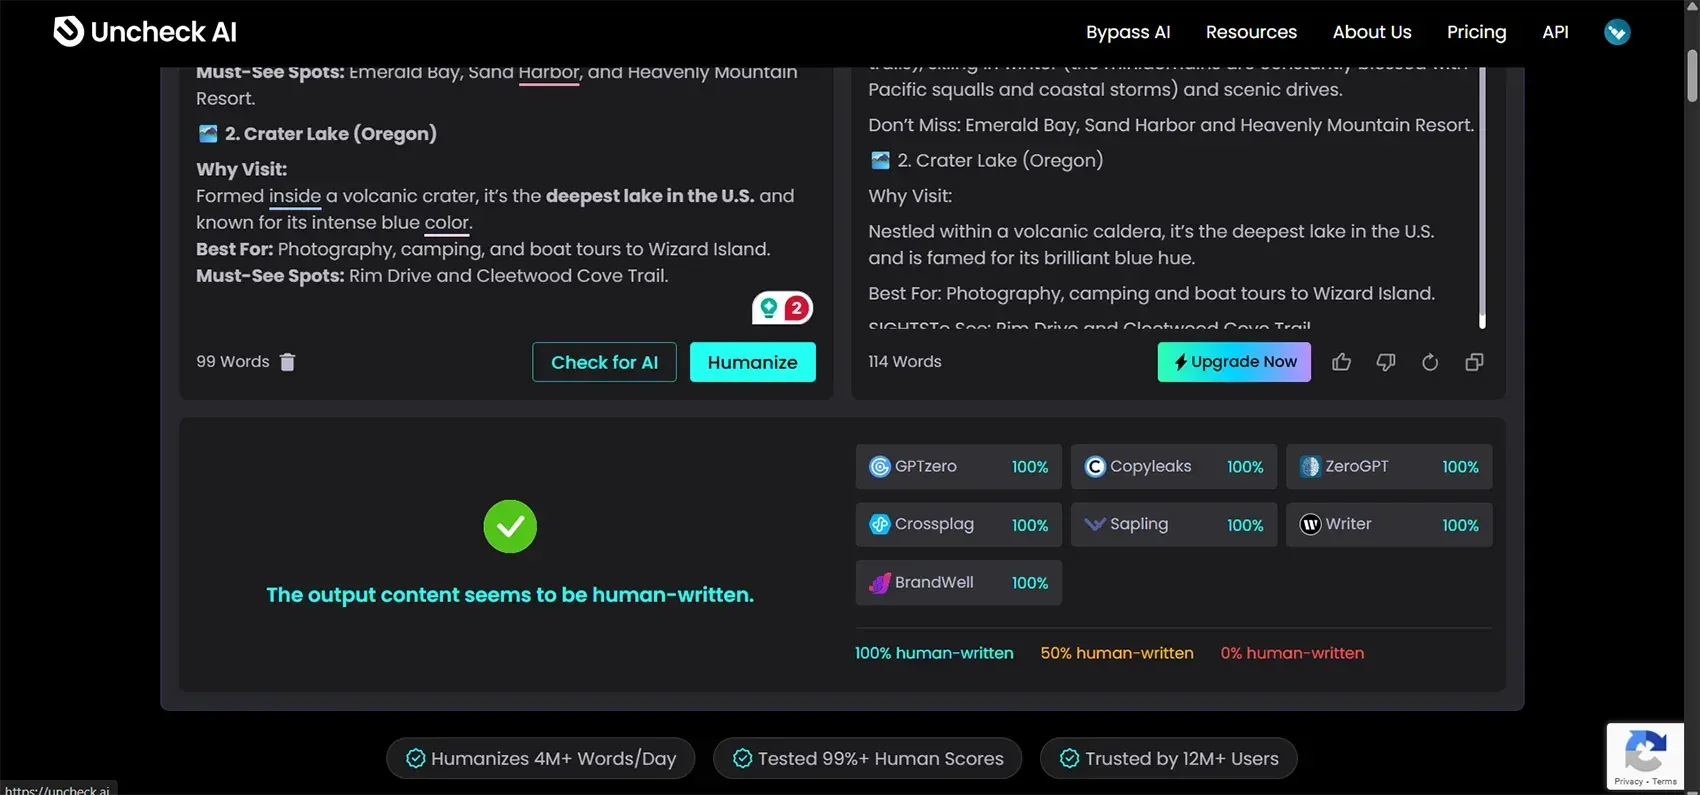Click the Trusted by 12M+ Users badge
Image resolution: width=1700 pixels, height=795 pixels.
1169,759
